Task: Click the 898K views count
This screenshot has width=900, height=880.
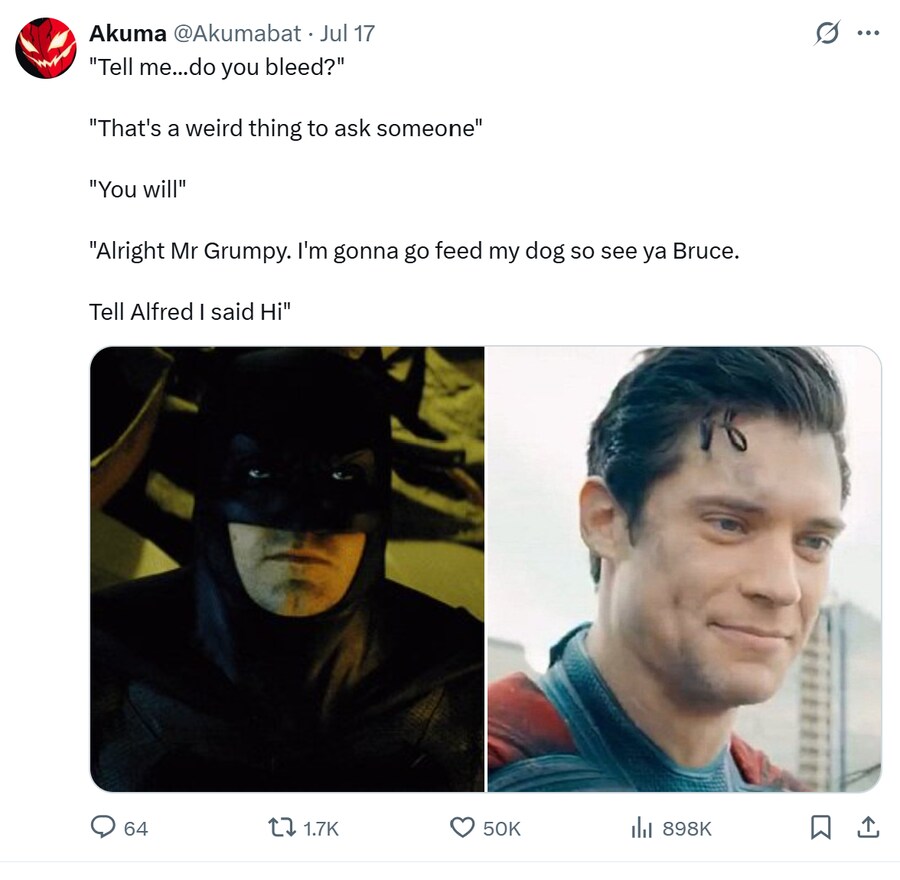Action: [687, 828]
